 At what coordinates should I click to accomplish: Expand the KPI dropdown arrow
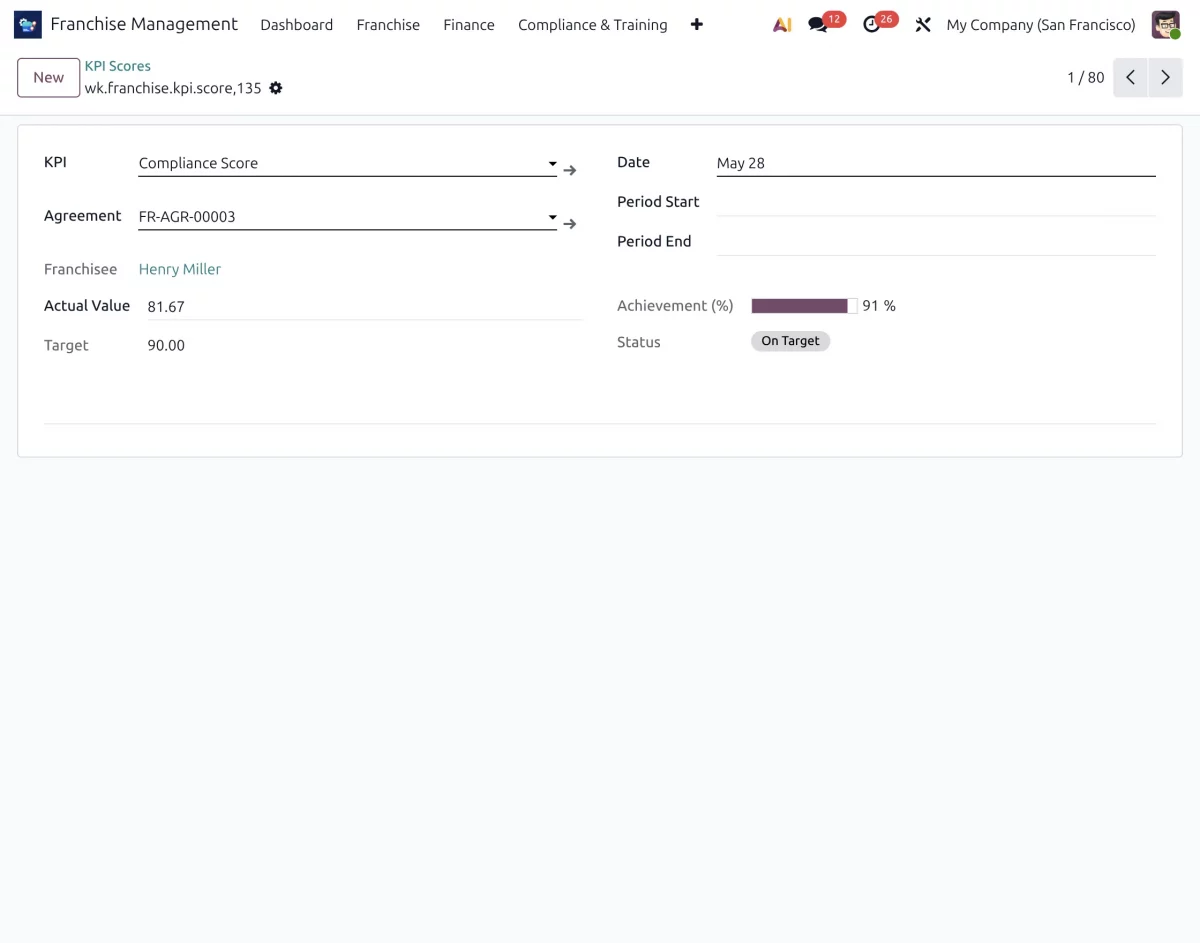pos(552,164)
